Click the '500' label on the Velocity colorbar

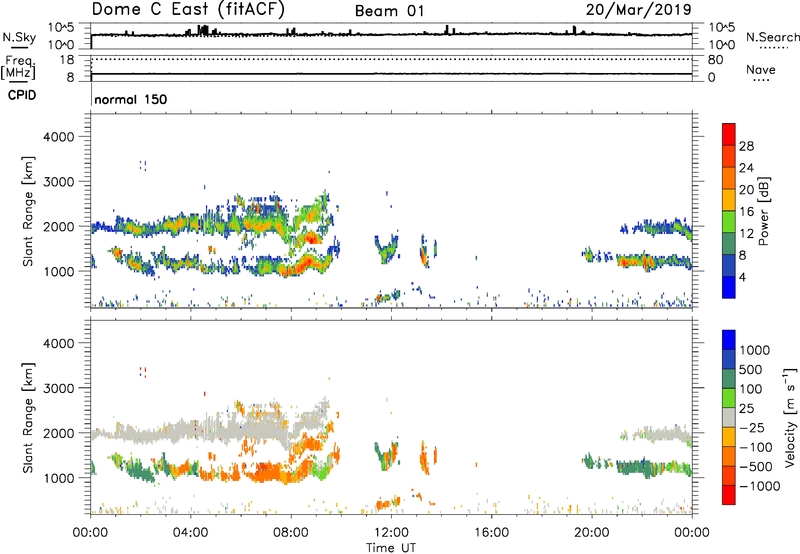(751, 370)
